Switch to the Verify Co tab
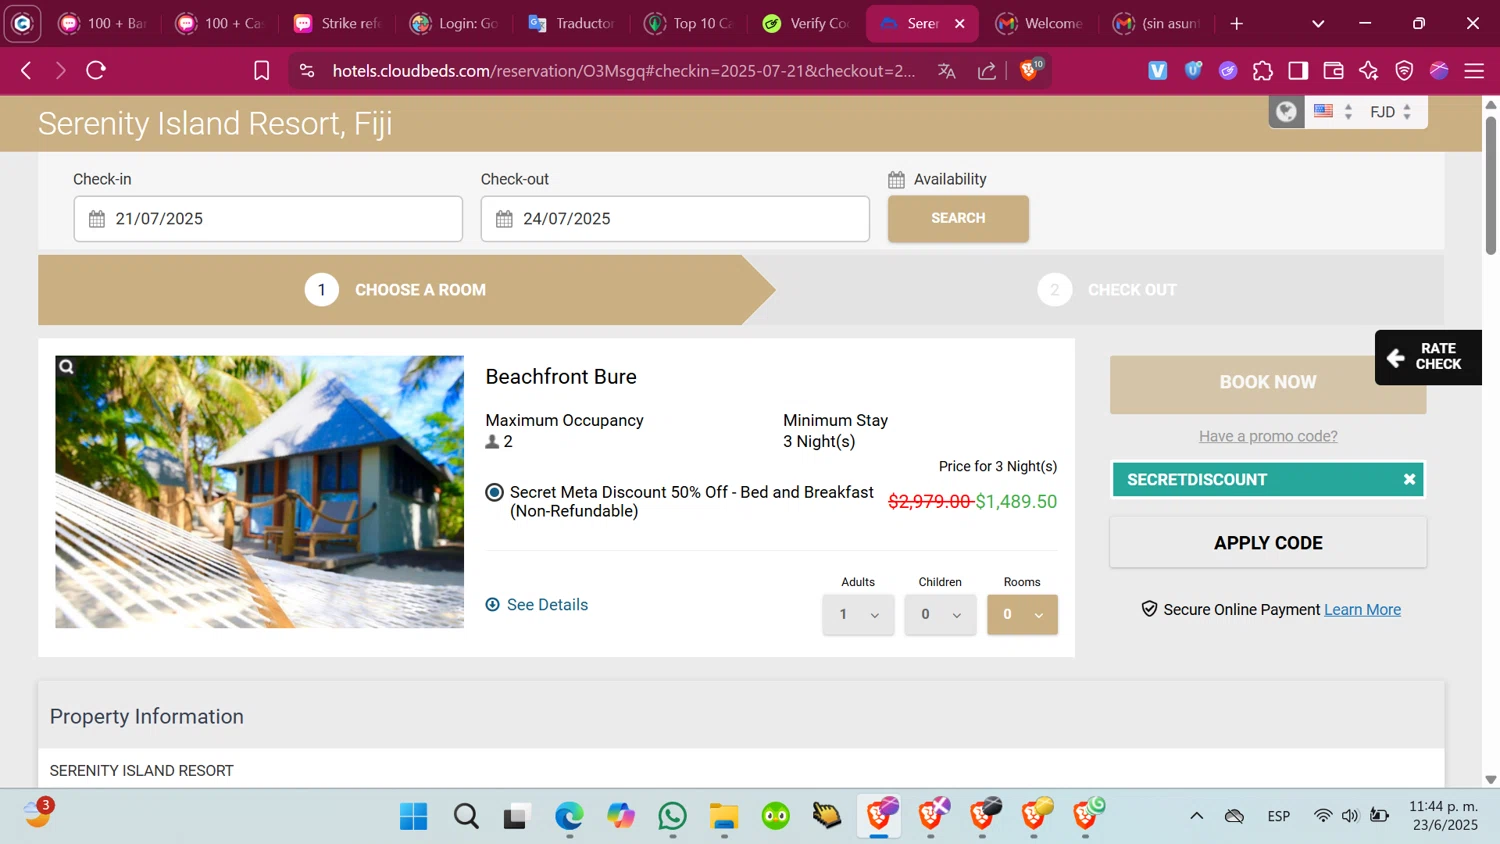This screenshot has width=1500, height=844. click(806, 23)
